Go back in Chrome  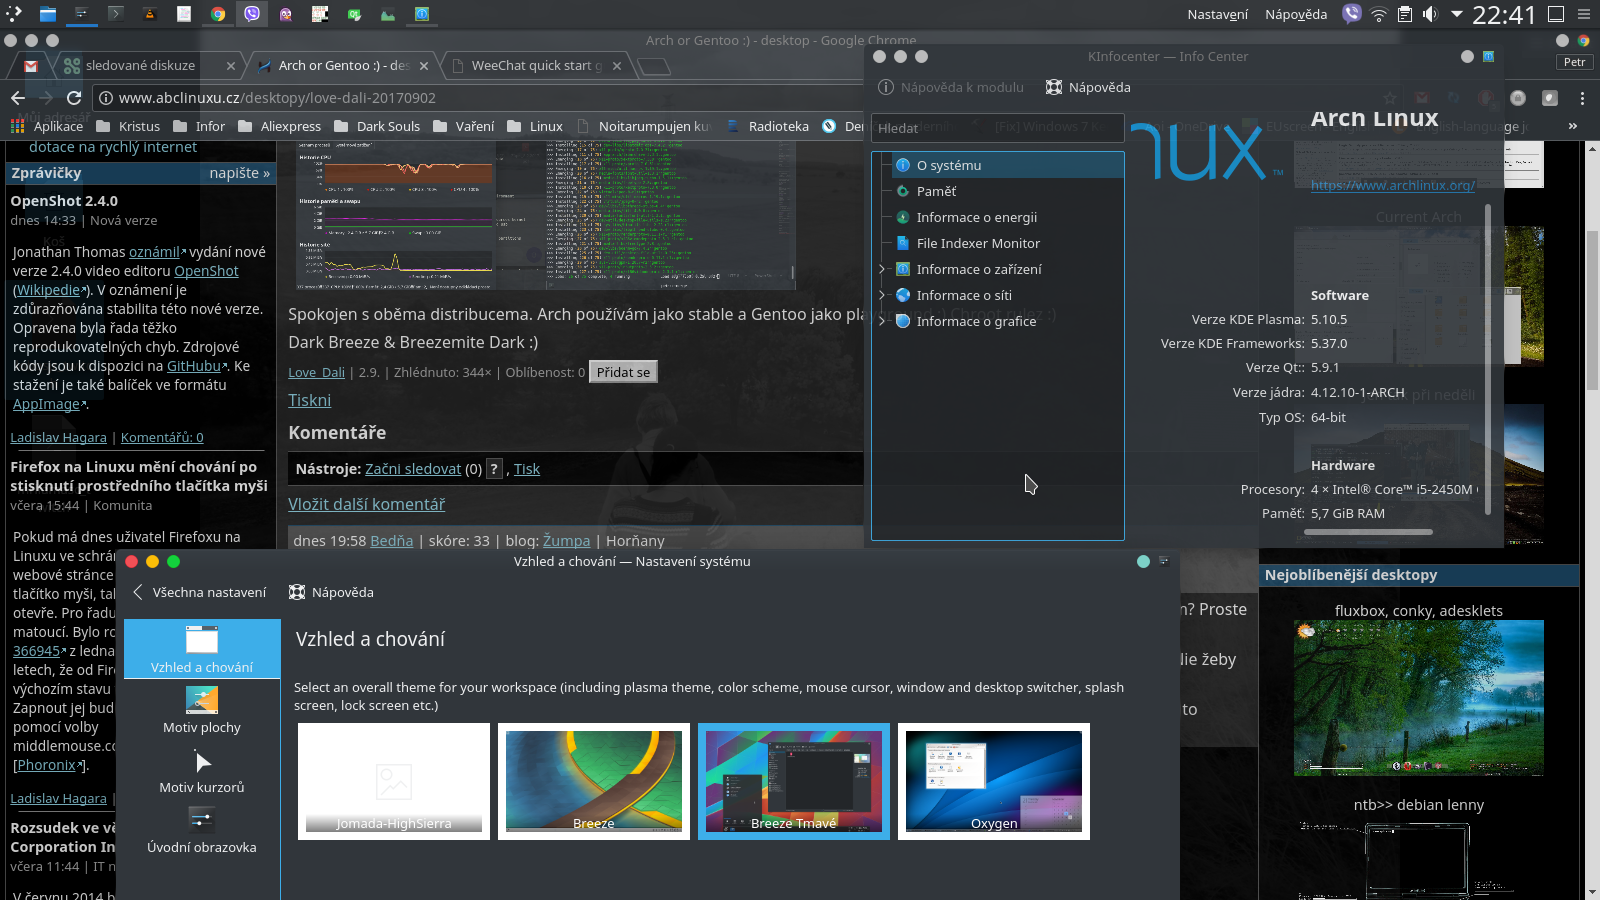17,97
